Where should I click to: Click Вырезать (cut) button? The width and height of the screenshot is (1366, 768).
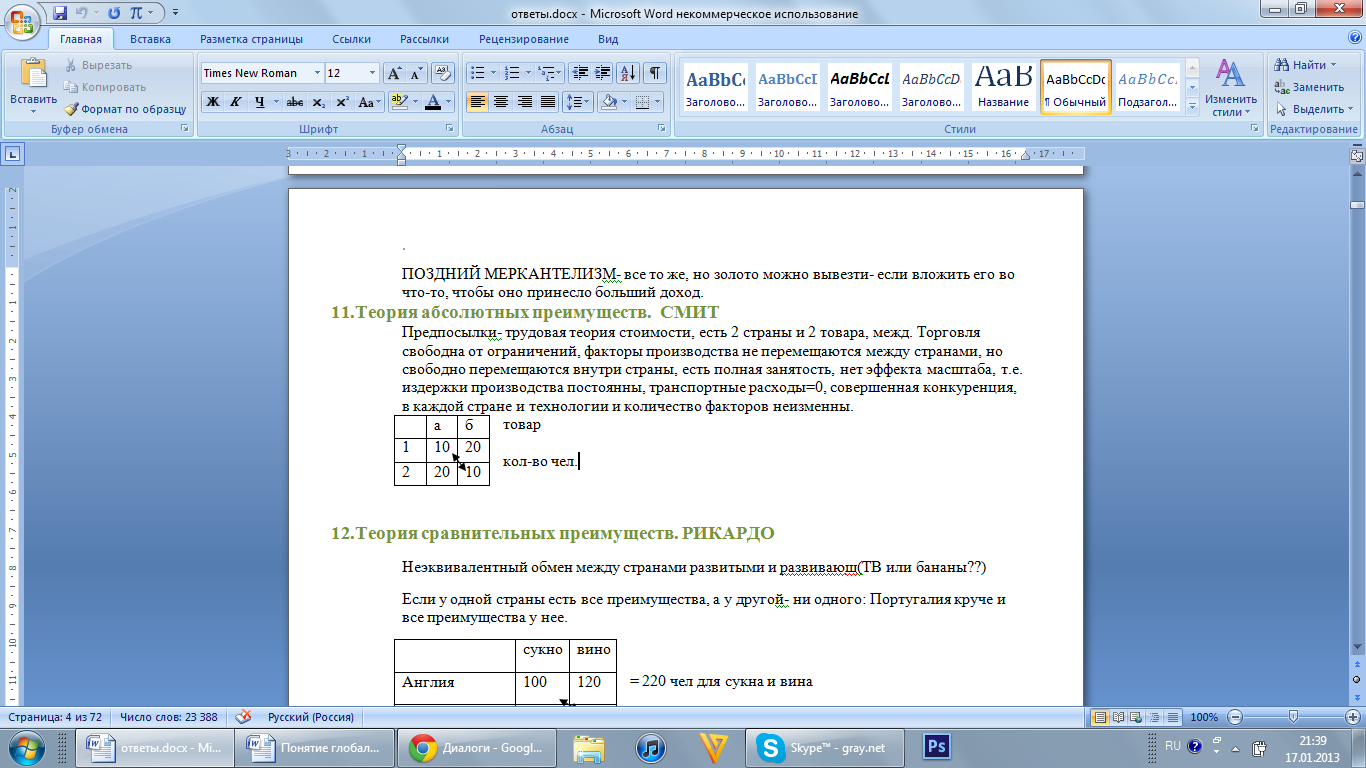99,65
